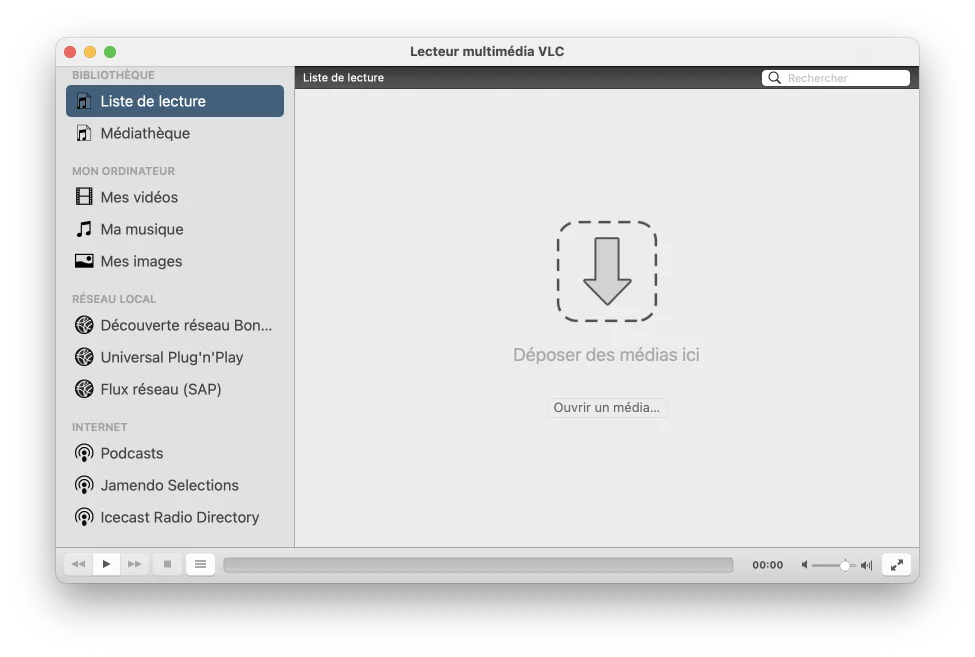Set maximum volume with loud speaker icon
This screenshot has height=657, width=975.
866,565
